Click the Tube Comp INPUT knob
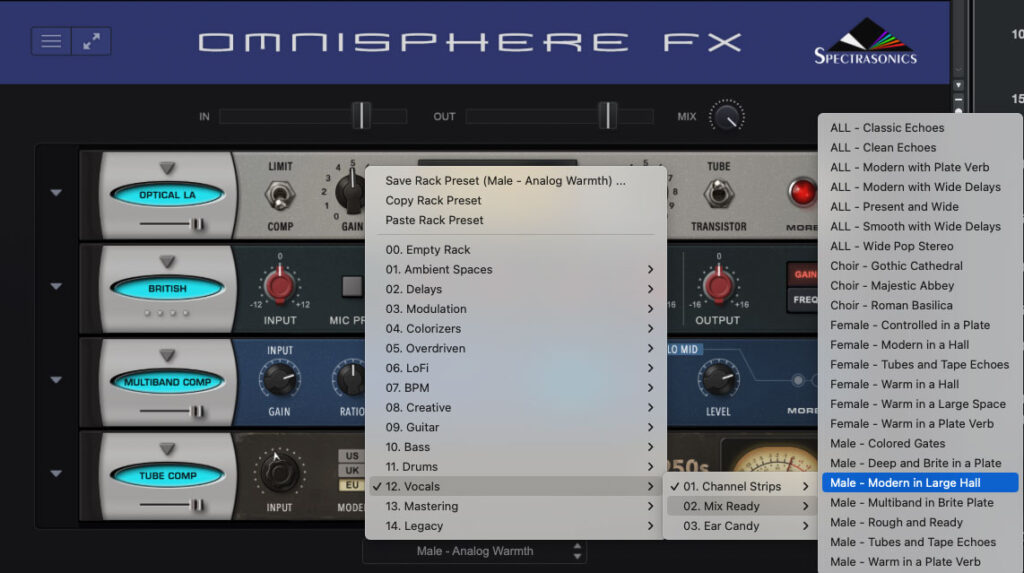 tap(280, 473)
